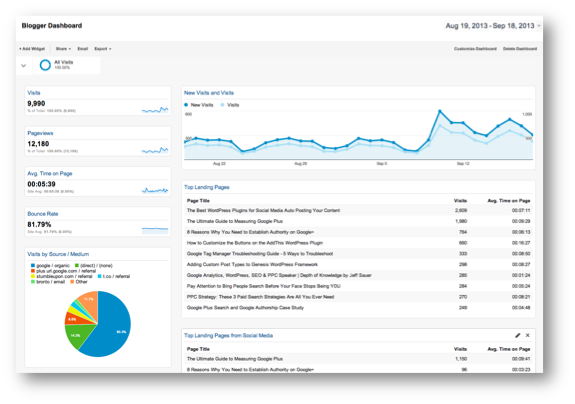
Task: Click 'How to Customize the Buttons on the AddThis' row
Action: (358, 243)
